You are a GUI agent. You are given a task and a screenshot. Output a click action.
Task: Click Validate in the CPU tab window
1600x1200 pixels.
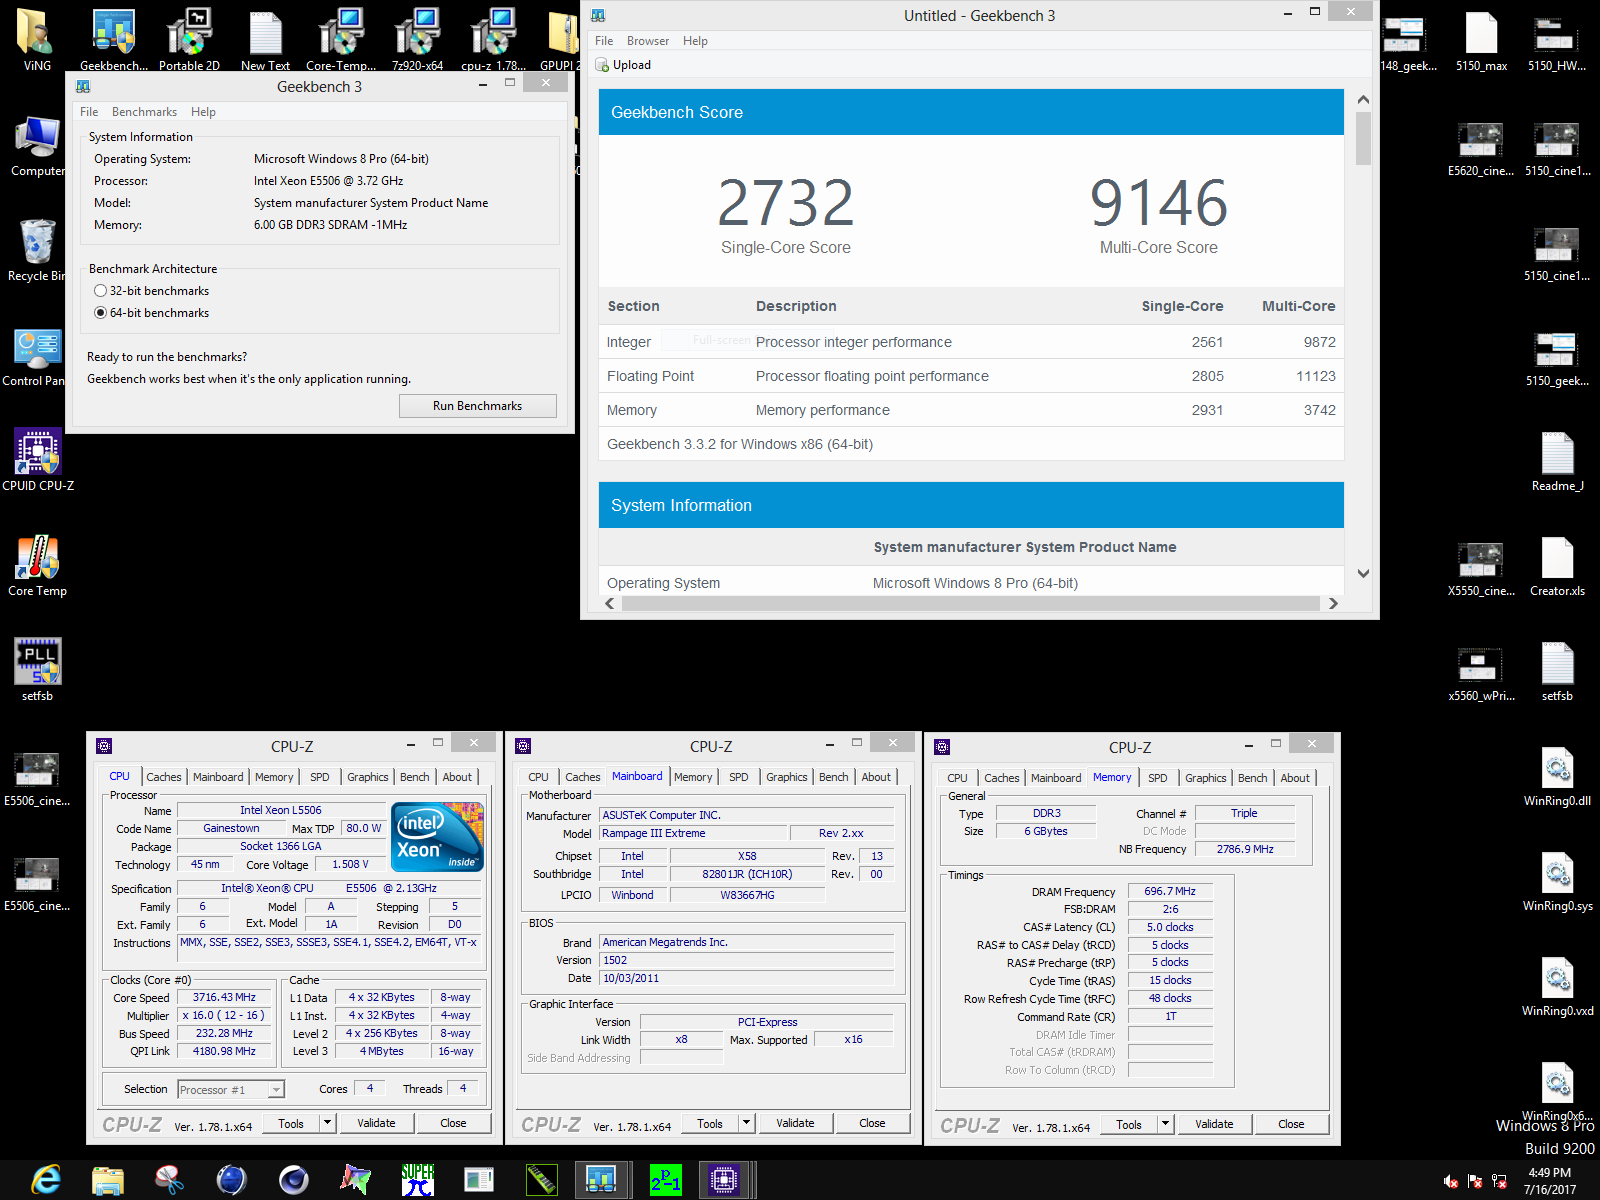pyautogui.click(x=376, y=1123)
